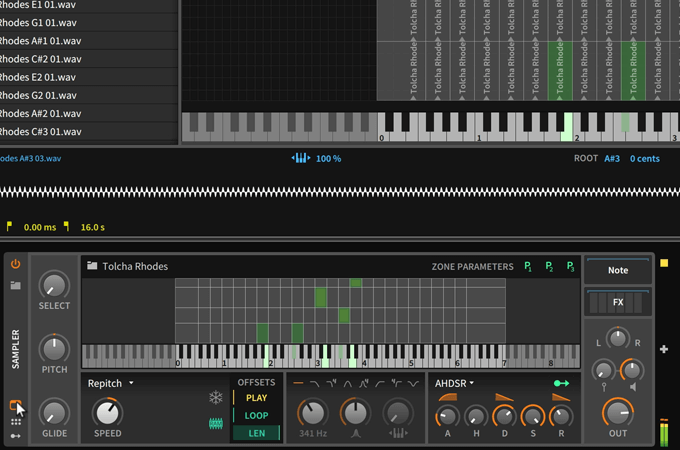680x450 pixels.
Task: Click the teal waveform icon below snowflake
Action: (x=216, y=423)
